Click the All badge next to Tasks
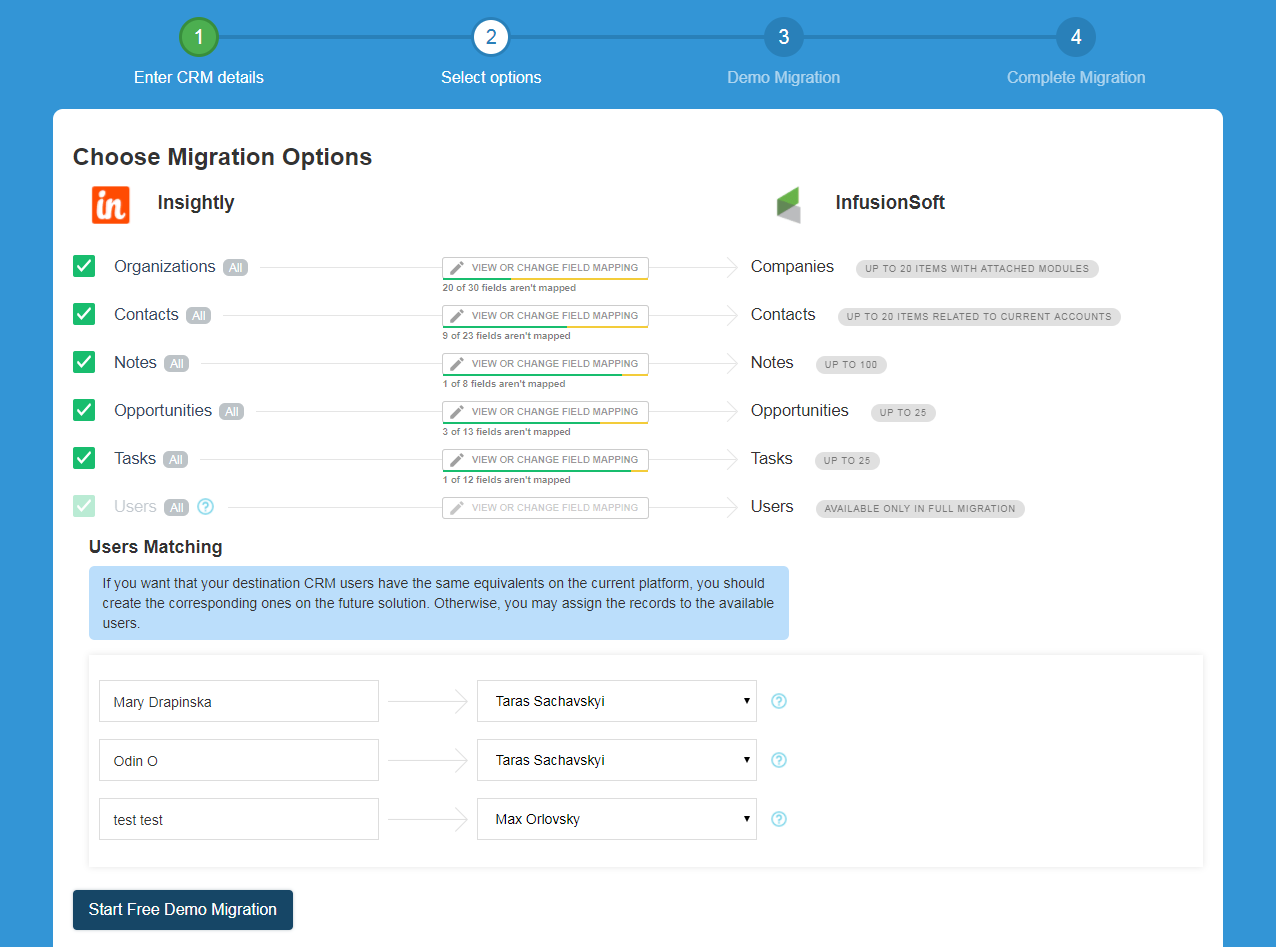 [x=176, y=460]
